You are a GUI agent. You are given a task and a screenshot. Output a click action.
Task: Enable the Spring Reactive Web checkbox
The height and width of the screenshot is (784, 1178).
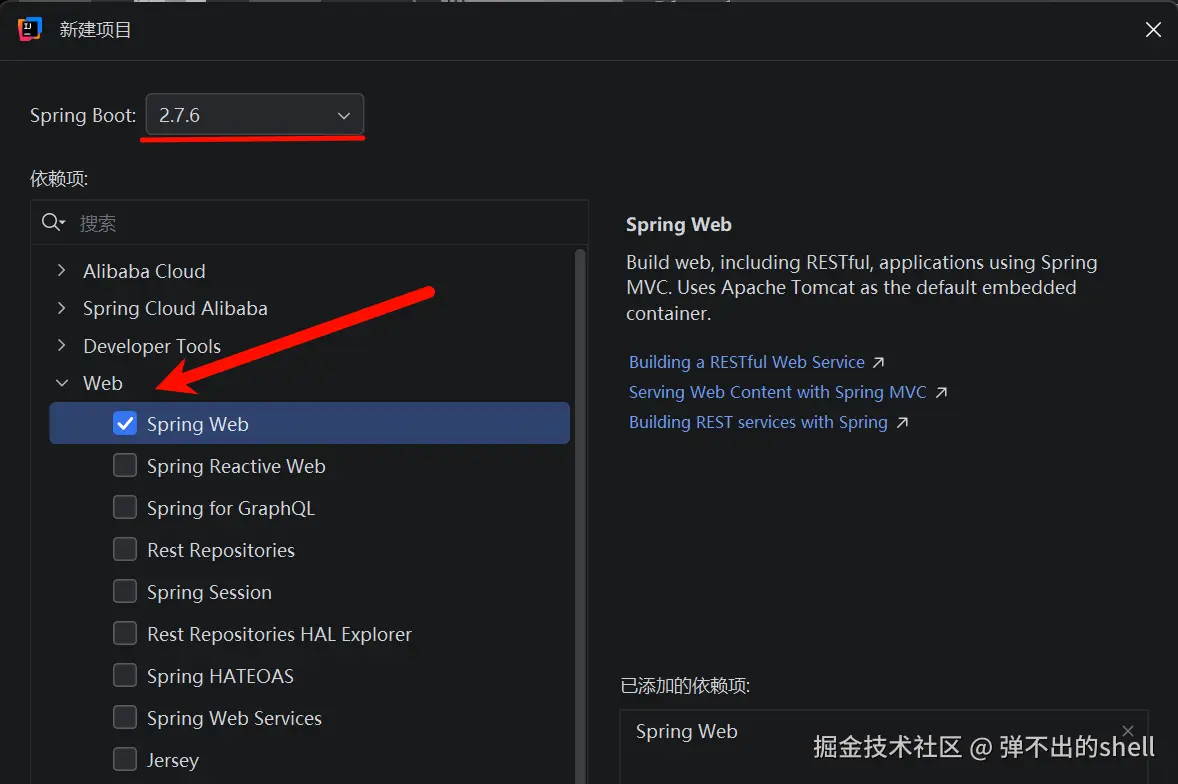[x=125, y=466]
